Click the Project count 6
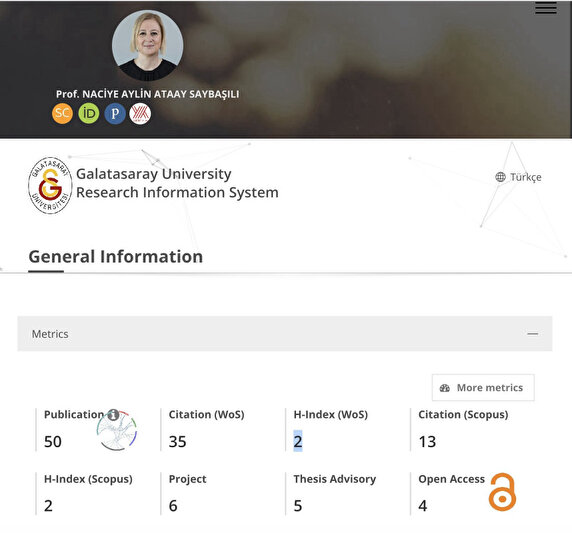The image size is (572, 533). coord(173,506)
